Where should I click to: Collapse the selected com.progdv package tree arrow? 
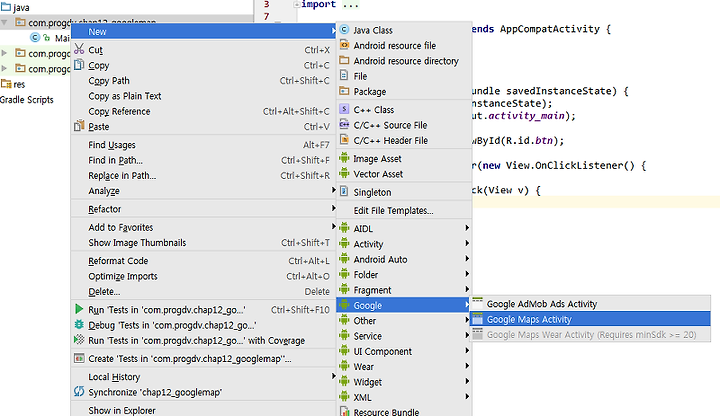(x=4, y=22)
